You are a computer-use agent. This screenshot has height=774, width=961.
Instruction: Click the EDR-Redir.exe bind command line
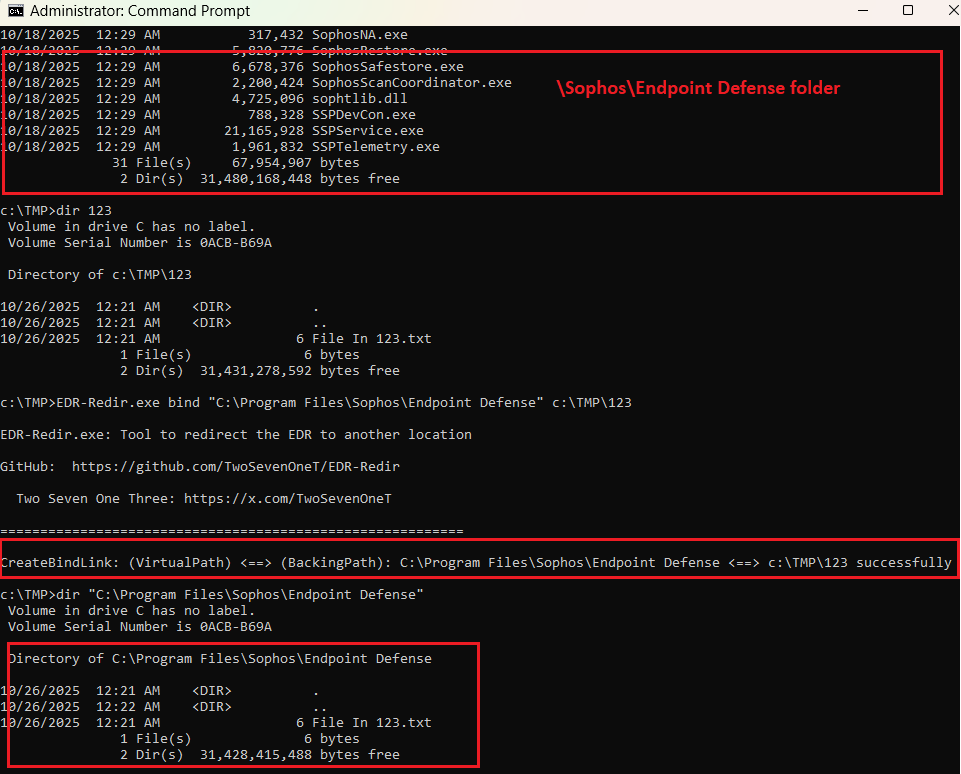[316, 403]
